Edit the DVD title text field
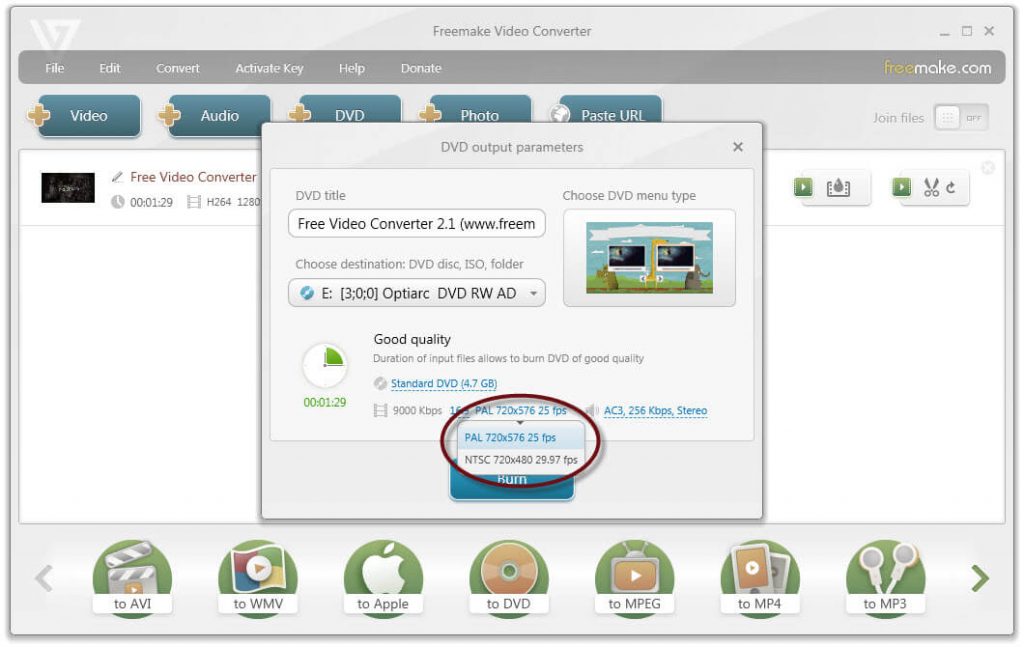This screenshot has height=647, width=1024. (417, 224)
